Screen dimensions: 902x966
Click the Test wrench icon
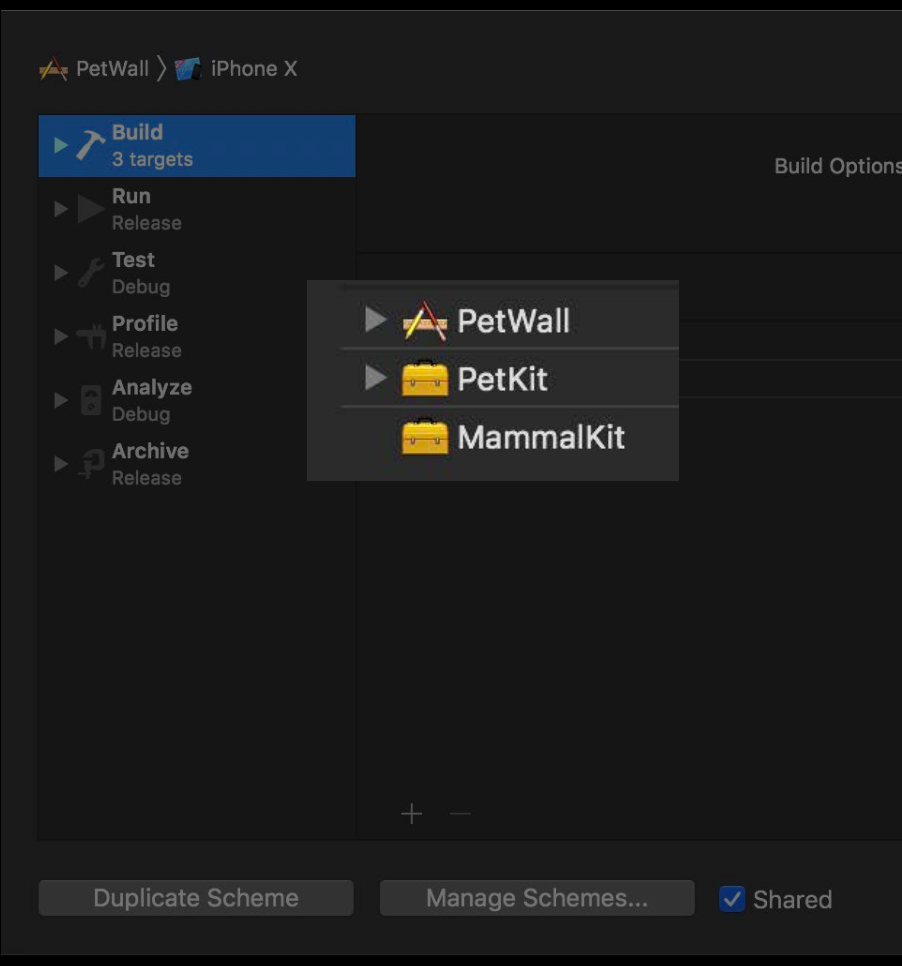click(91, 273)
